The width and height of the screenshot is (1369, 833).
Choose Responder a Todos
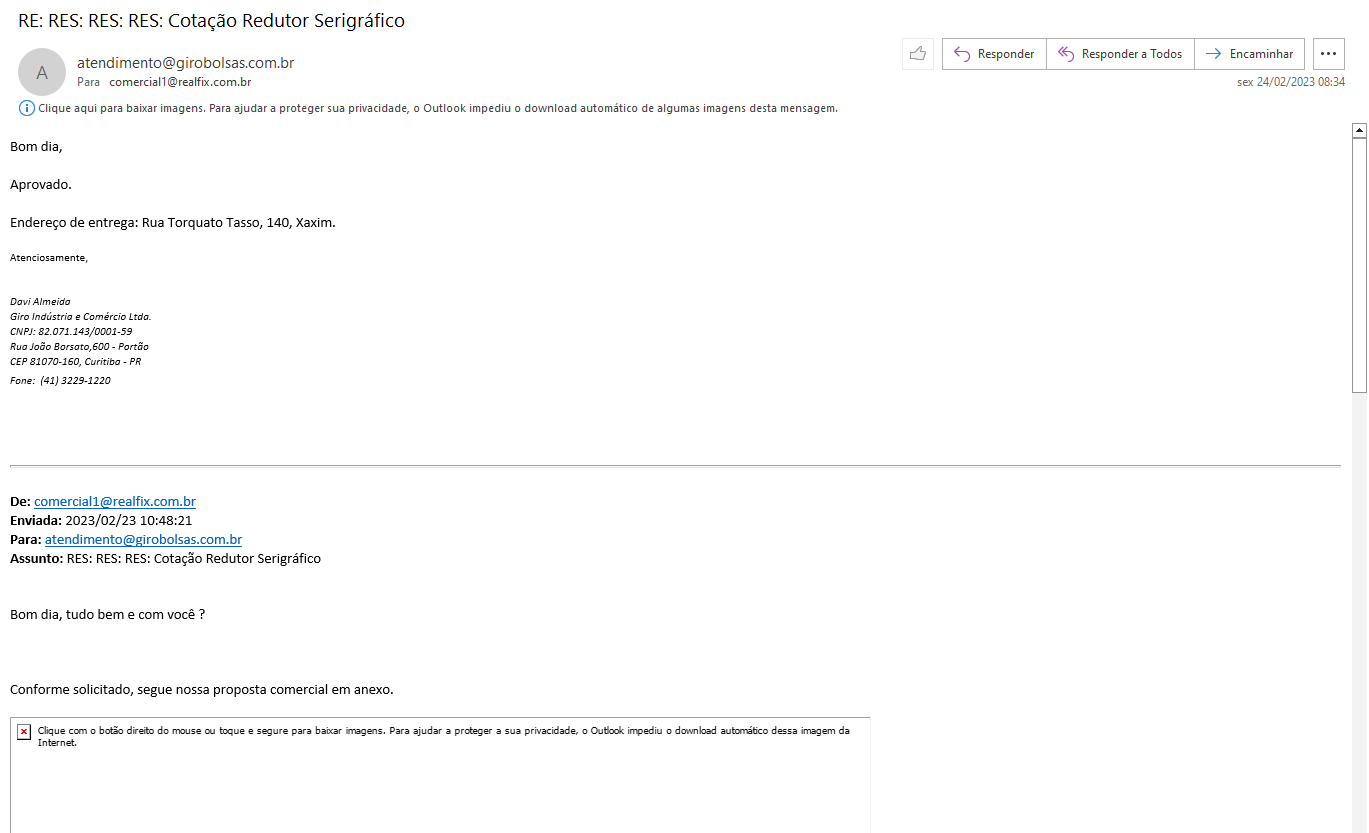click(1120, 54)
